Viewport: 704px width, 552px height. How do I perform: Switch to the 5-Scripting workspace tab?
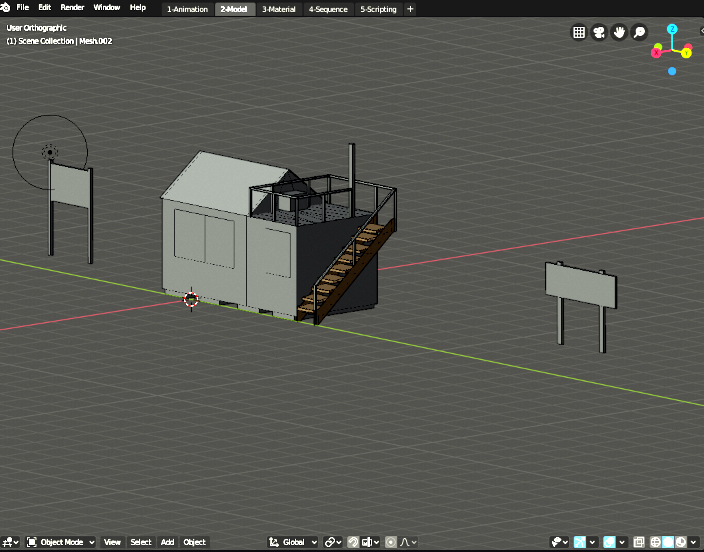[x=378, y=9]
